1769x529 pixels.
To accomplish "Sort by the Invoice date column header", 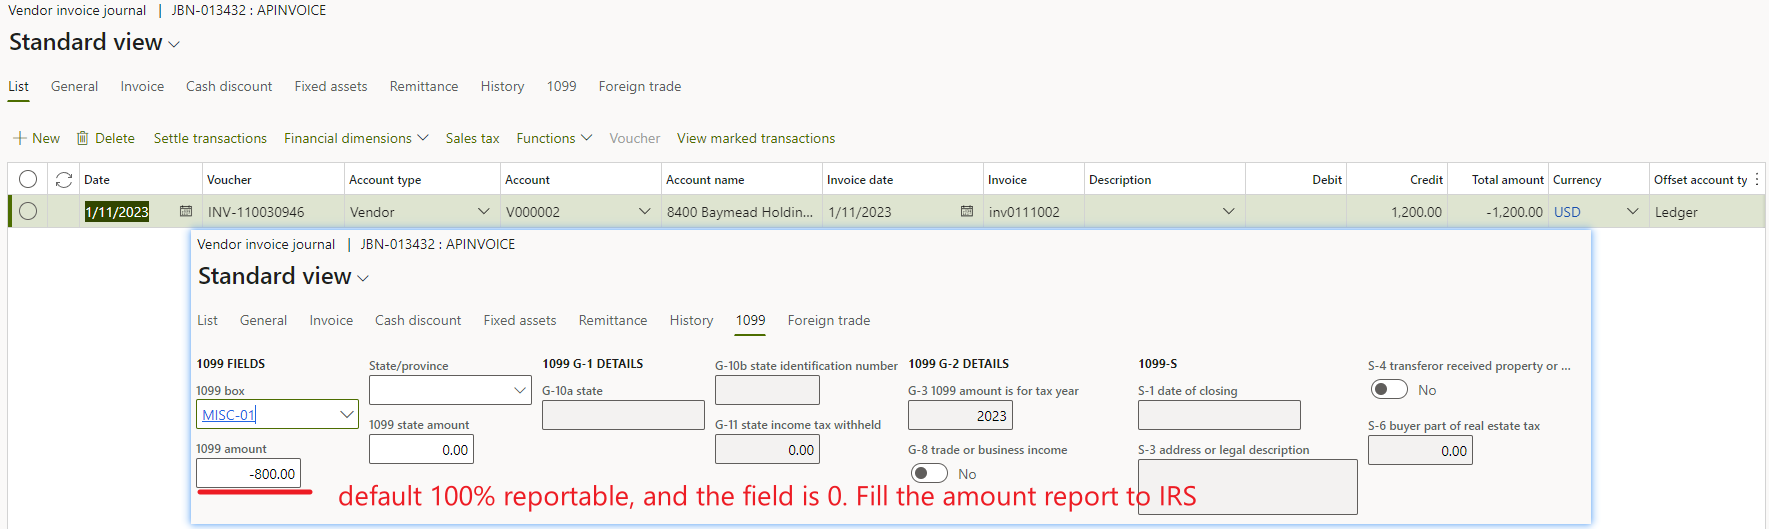I will click(x=903, y=180).
